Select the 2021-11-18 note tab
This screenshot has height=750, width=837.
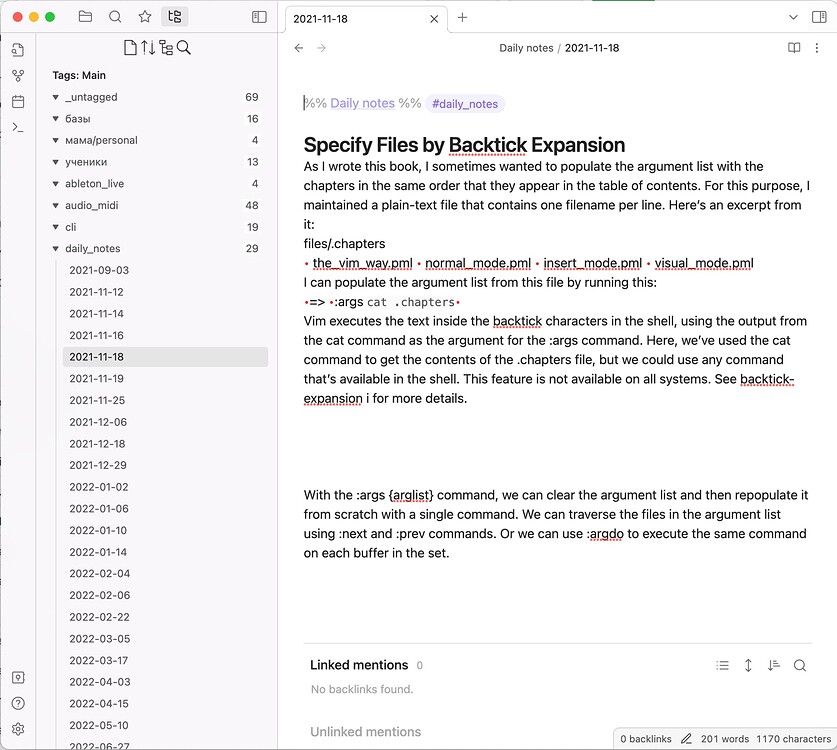(x=345, y=18)
